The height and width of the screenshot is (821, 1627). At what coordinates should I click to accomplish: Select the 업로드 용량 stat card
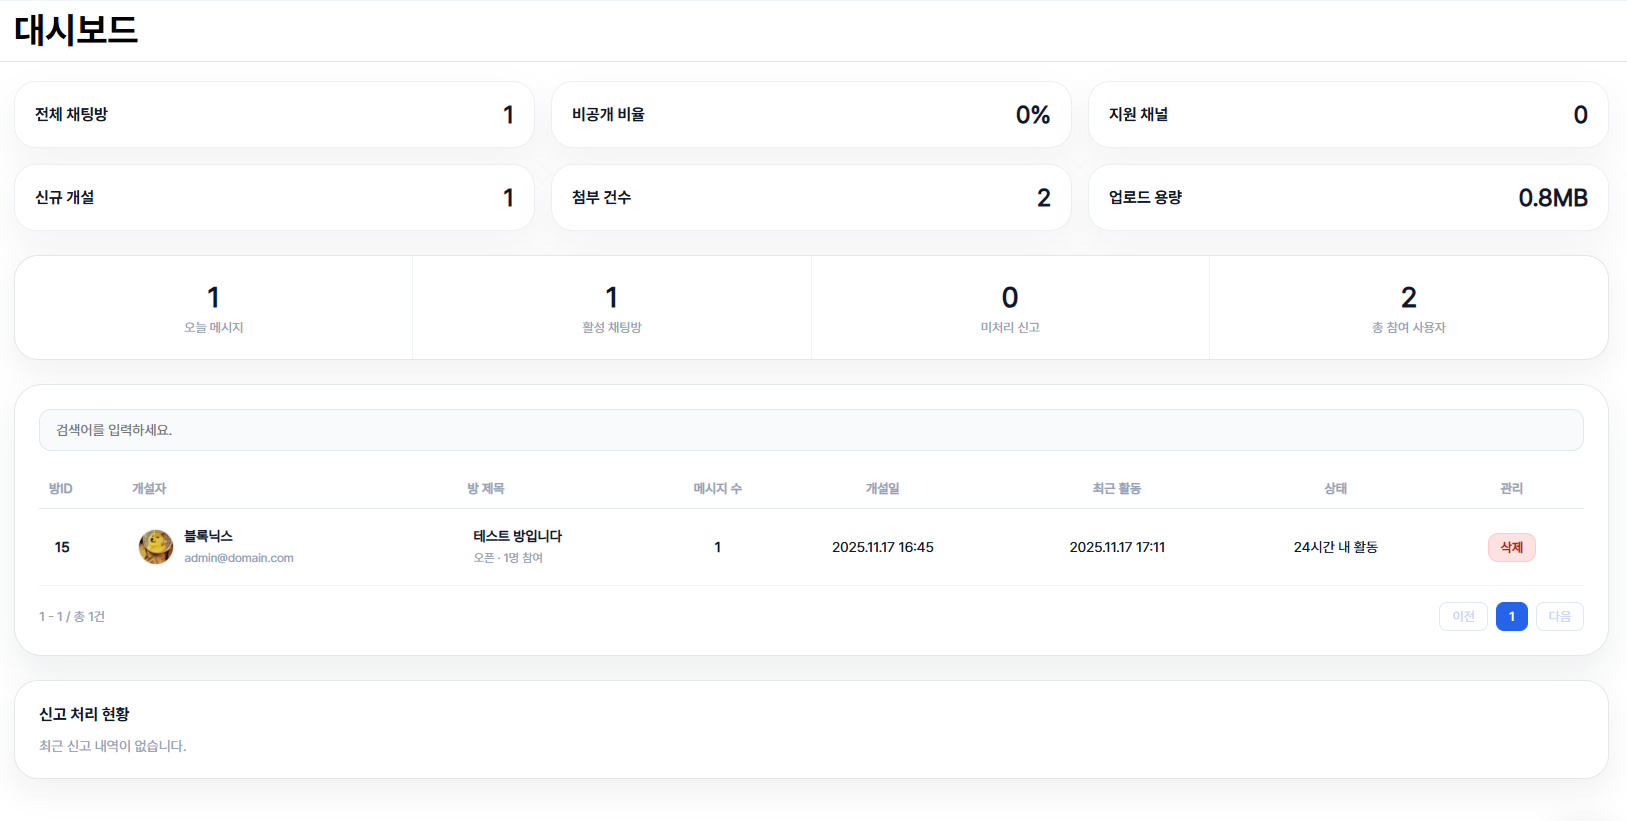pyautogui.click(x=1347, y=198)
